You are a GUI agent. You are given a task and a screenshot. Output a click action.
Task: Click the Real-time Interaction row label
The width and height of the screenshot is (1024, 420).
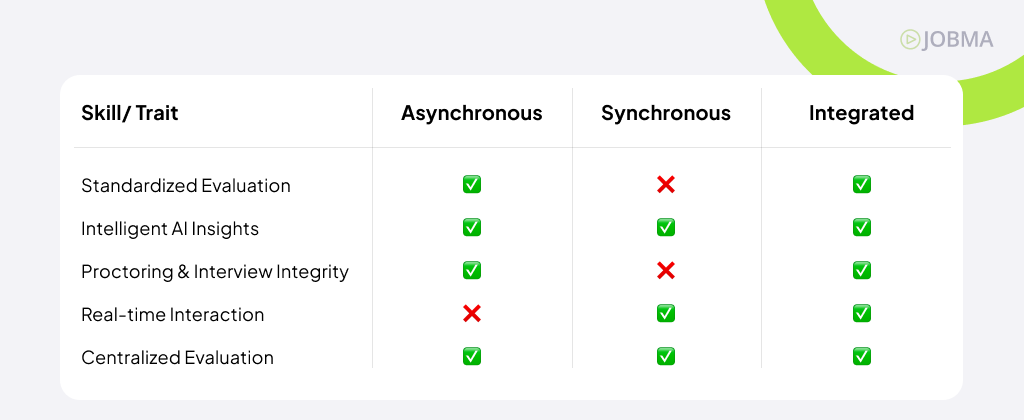tap(173, 315)
